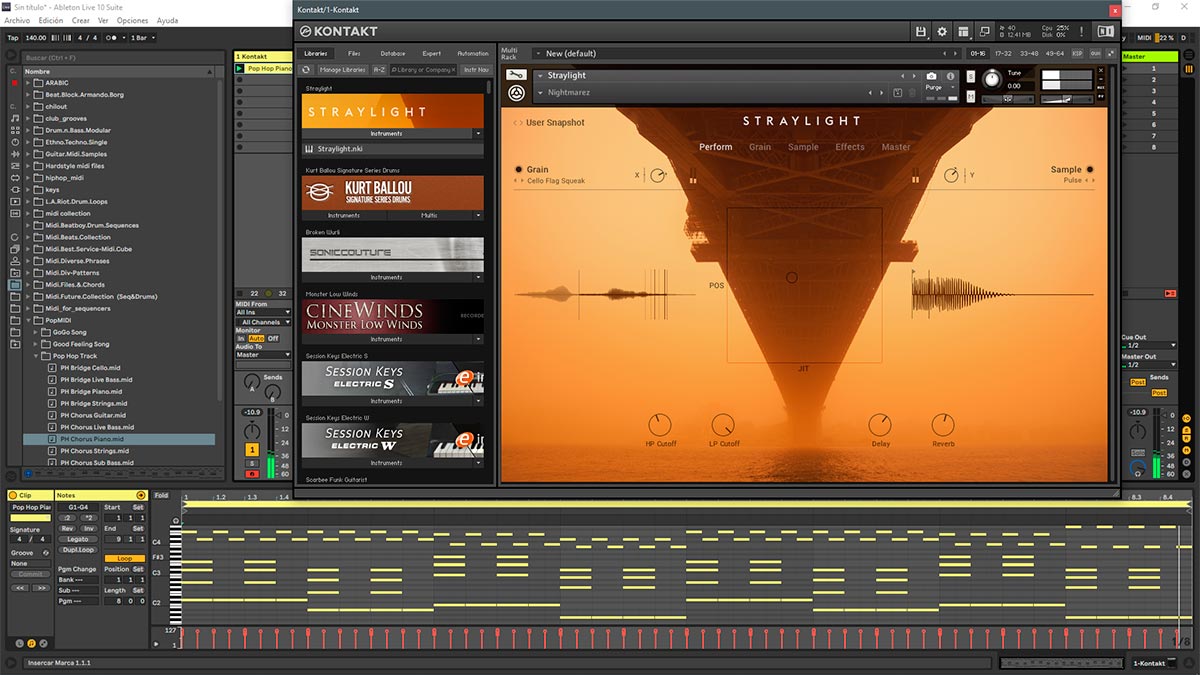Viewport: 1200px width, 675px height.
Task: Click the Kontakt panic exclamation icon
Action: 1083,32
